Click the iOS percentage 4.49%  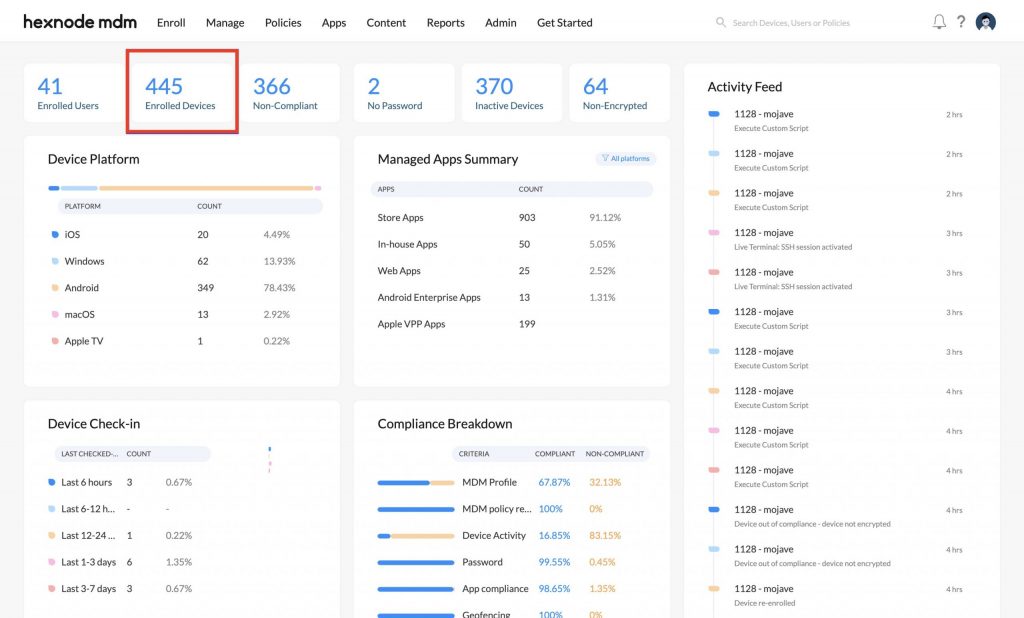tap(277, 235)
